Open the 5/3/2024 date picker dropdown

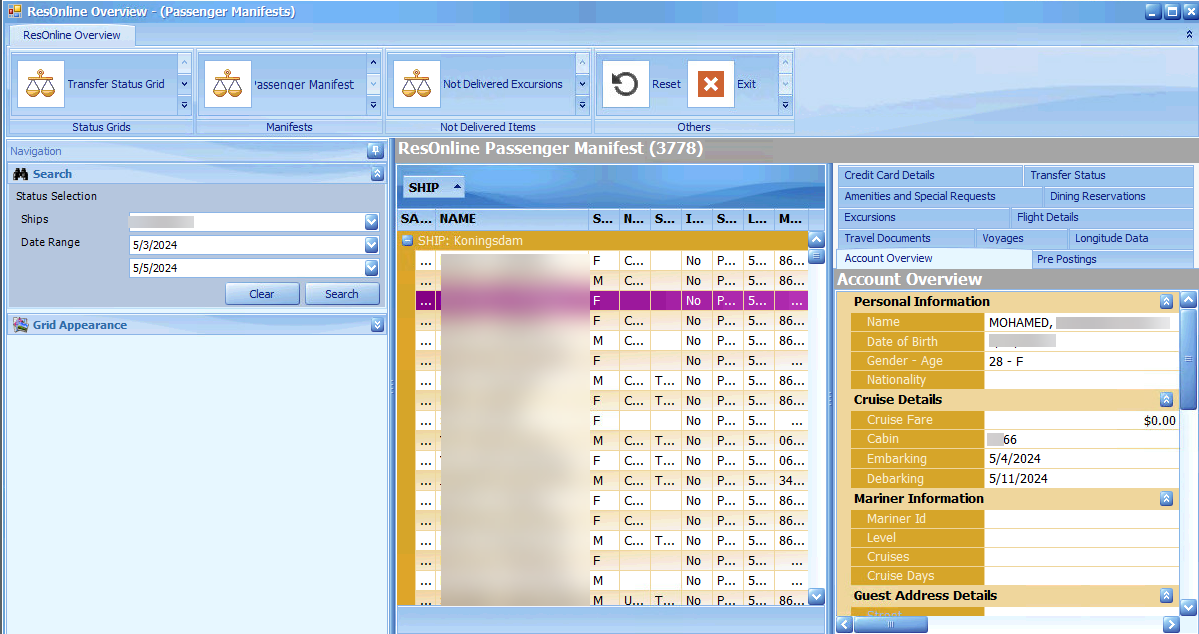[372, 245]
